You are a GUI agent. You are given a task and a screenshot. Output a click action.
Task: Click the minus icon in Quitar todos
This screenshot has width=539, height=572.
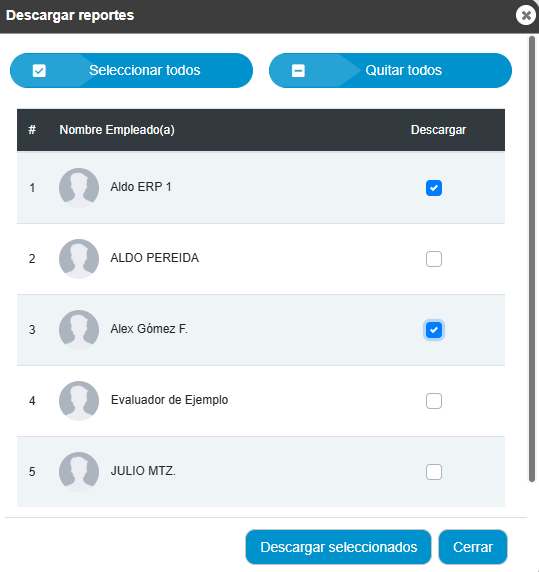pyautogui.click(x=298, y=70)
